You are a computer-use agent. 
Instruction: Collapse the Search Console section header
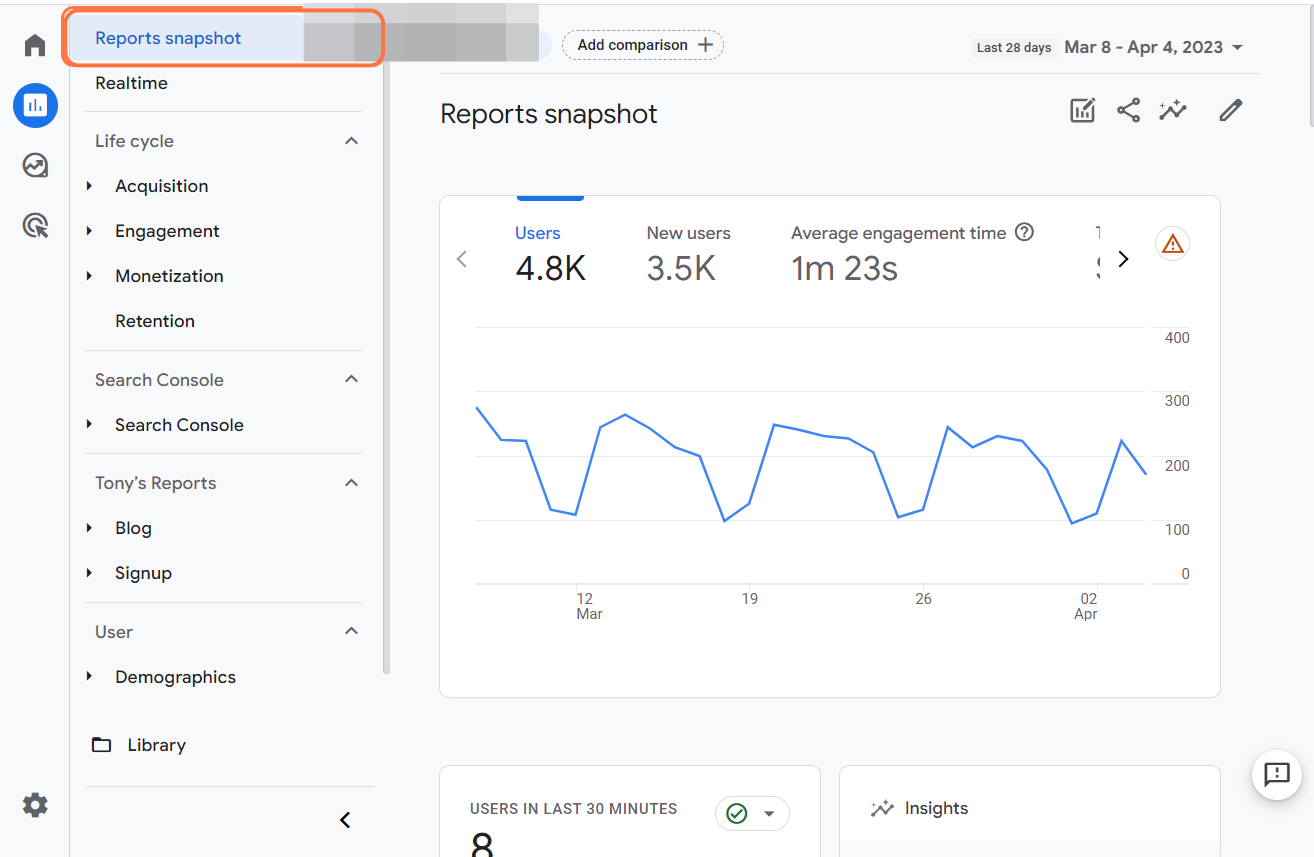tap(351, 379)
